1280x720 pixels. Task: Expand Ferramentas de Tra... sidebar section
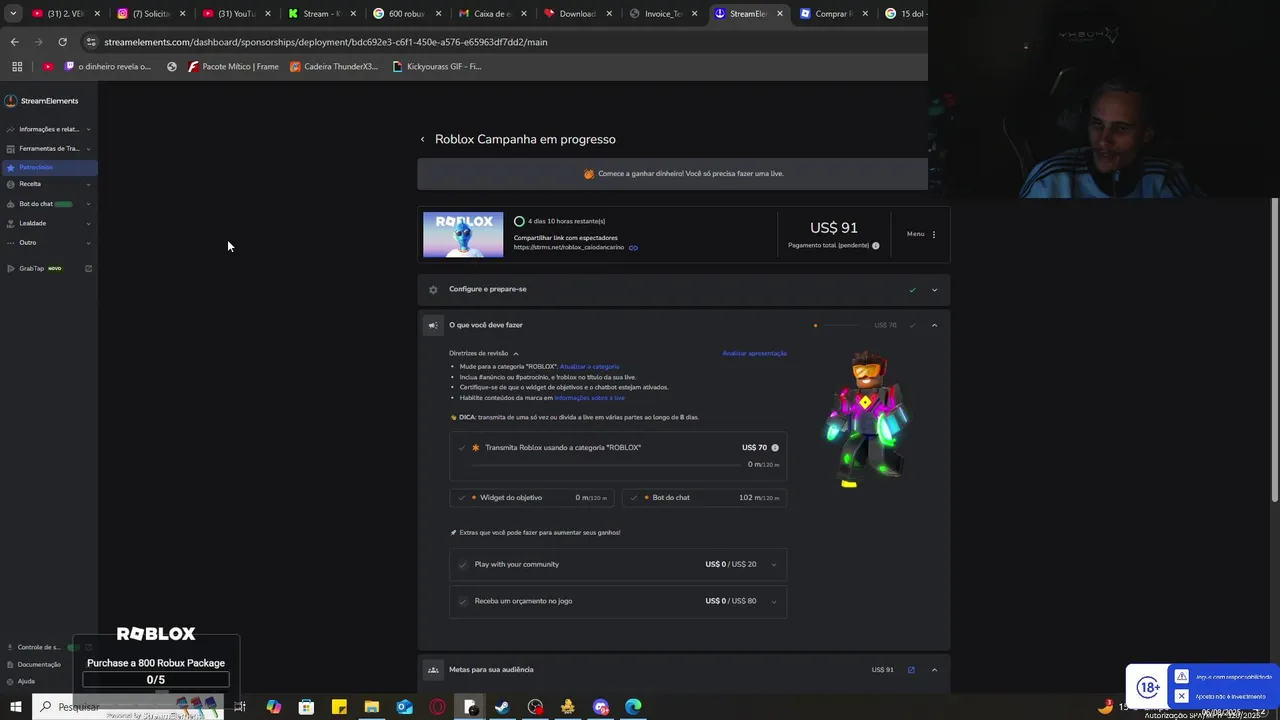(x=88, y=149)
